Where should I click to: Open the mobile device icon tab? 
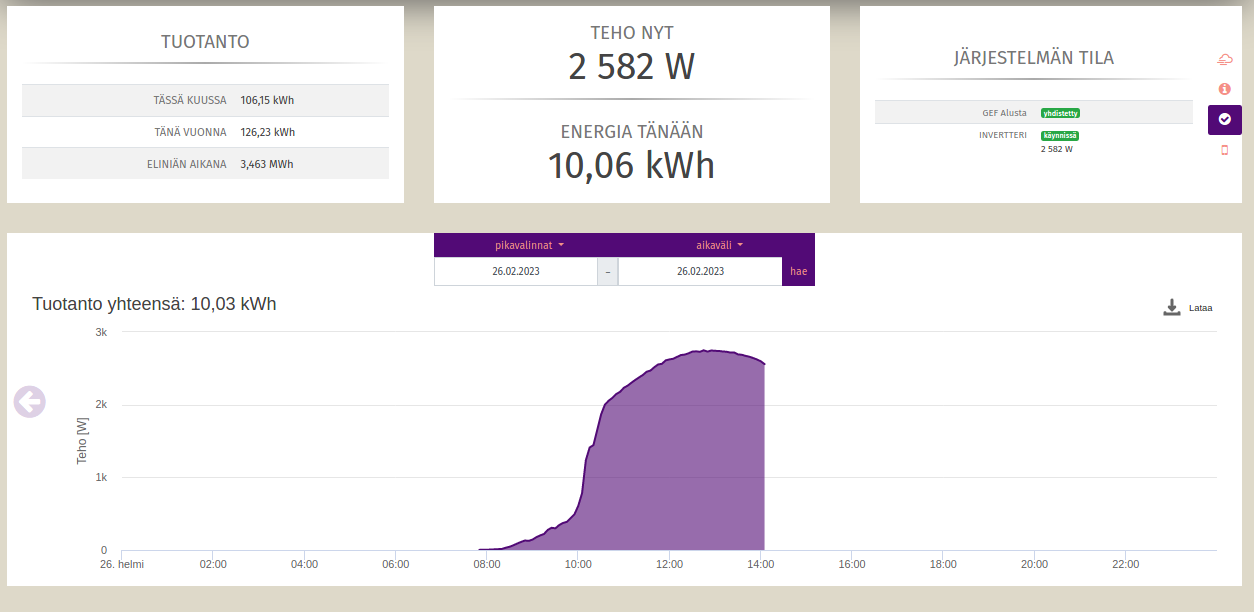point(1224,150)
